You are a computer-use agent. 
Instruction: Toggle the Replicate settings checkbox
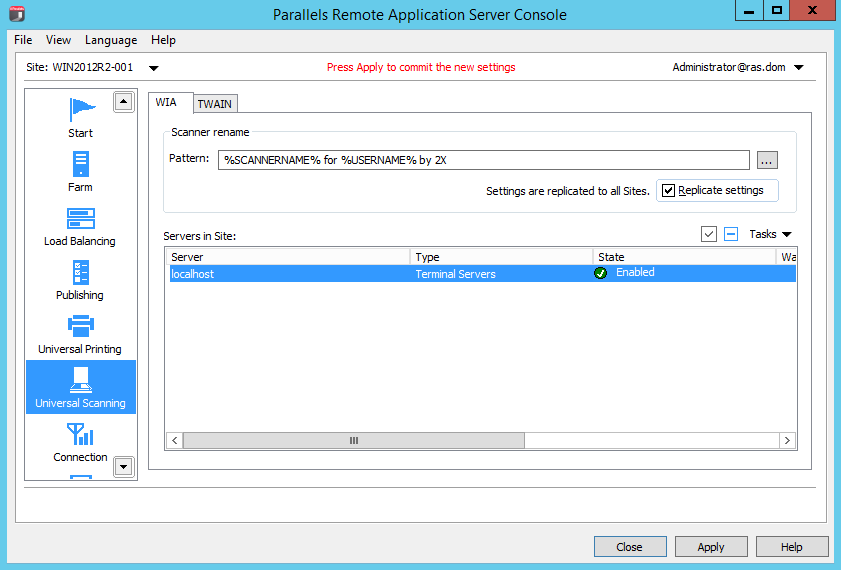[x=668, y=190]
